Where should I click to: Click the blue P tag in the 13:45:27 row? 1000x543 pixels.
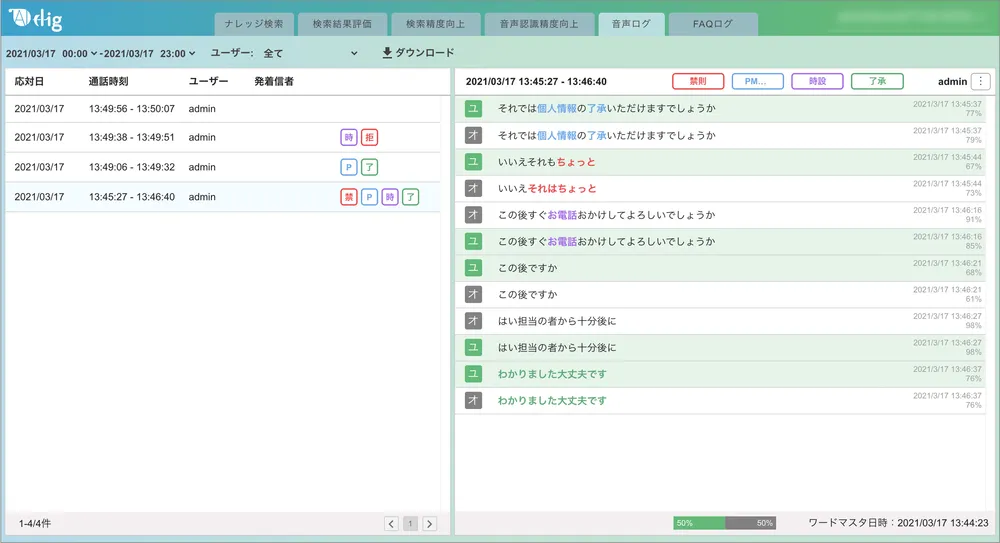369,197
